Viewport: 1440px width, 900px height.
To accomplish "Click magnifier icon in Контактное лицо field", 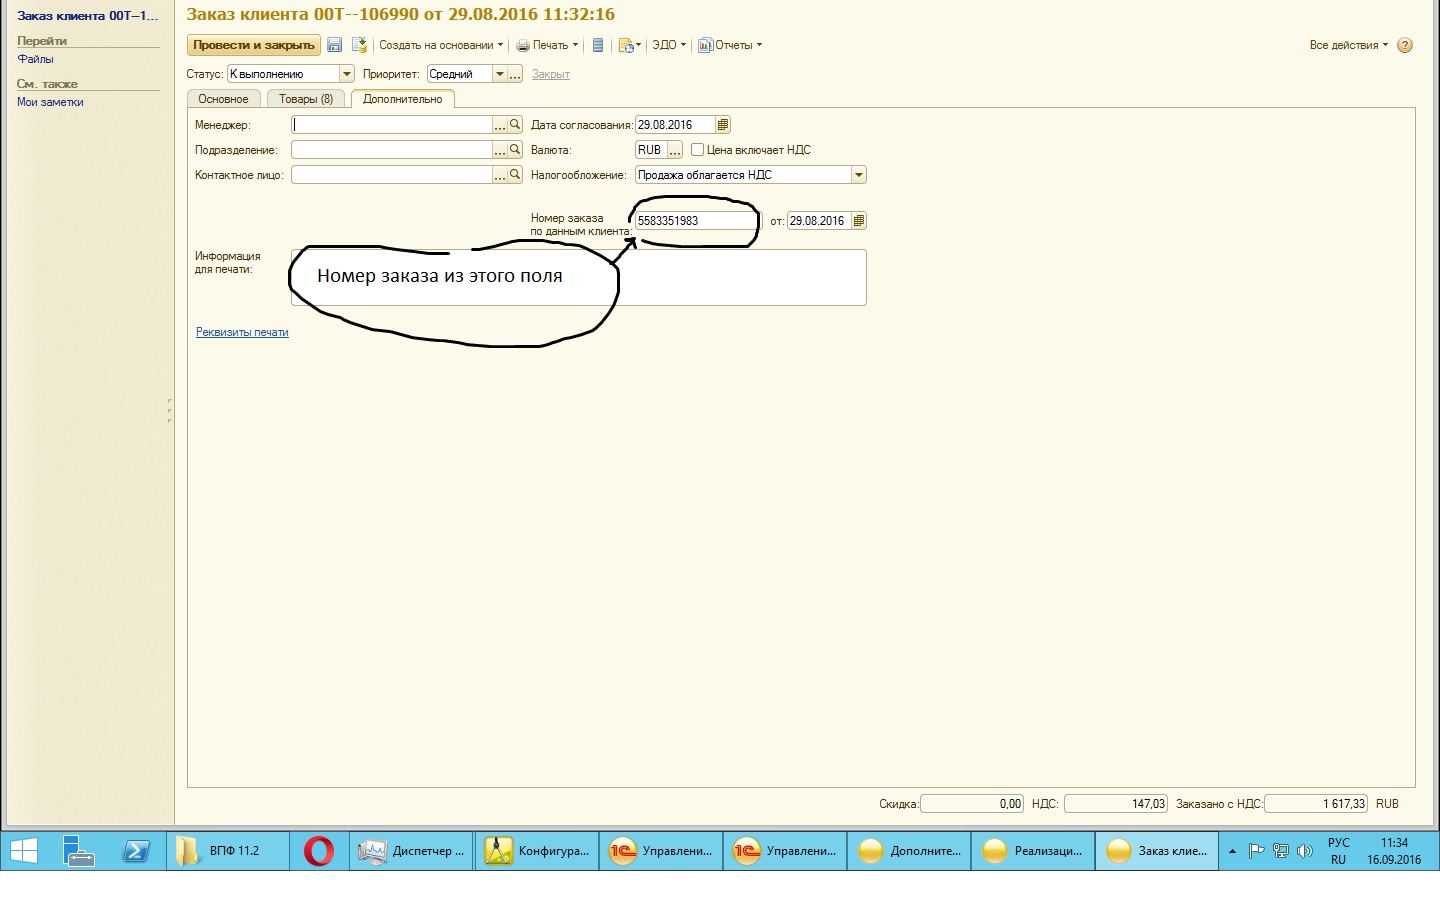I will point(515,174).
